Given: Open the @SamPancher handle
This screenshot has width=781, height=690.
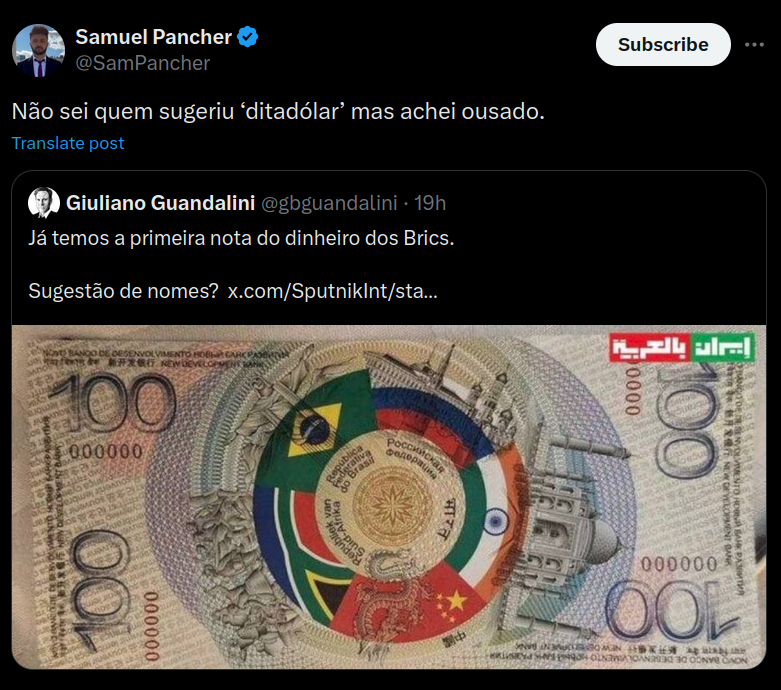Looking at the screenshot, I should tap(142, 63).
